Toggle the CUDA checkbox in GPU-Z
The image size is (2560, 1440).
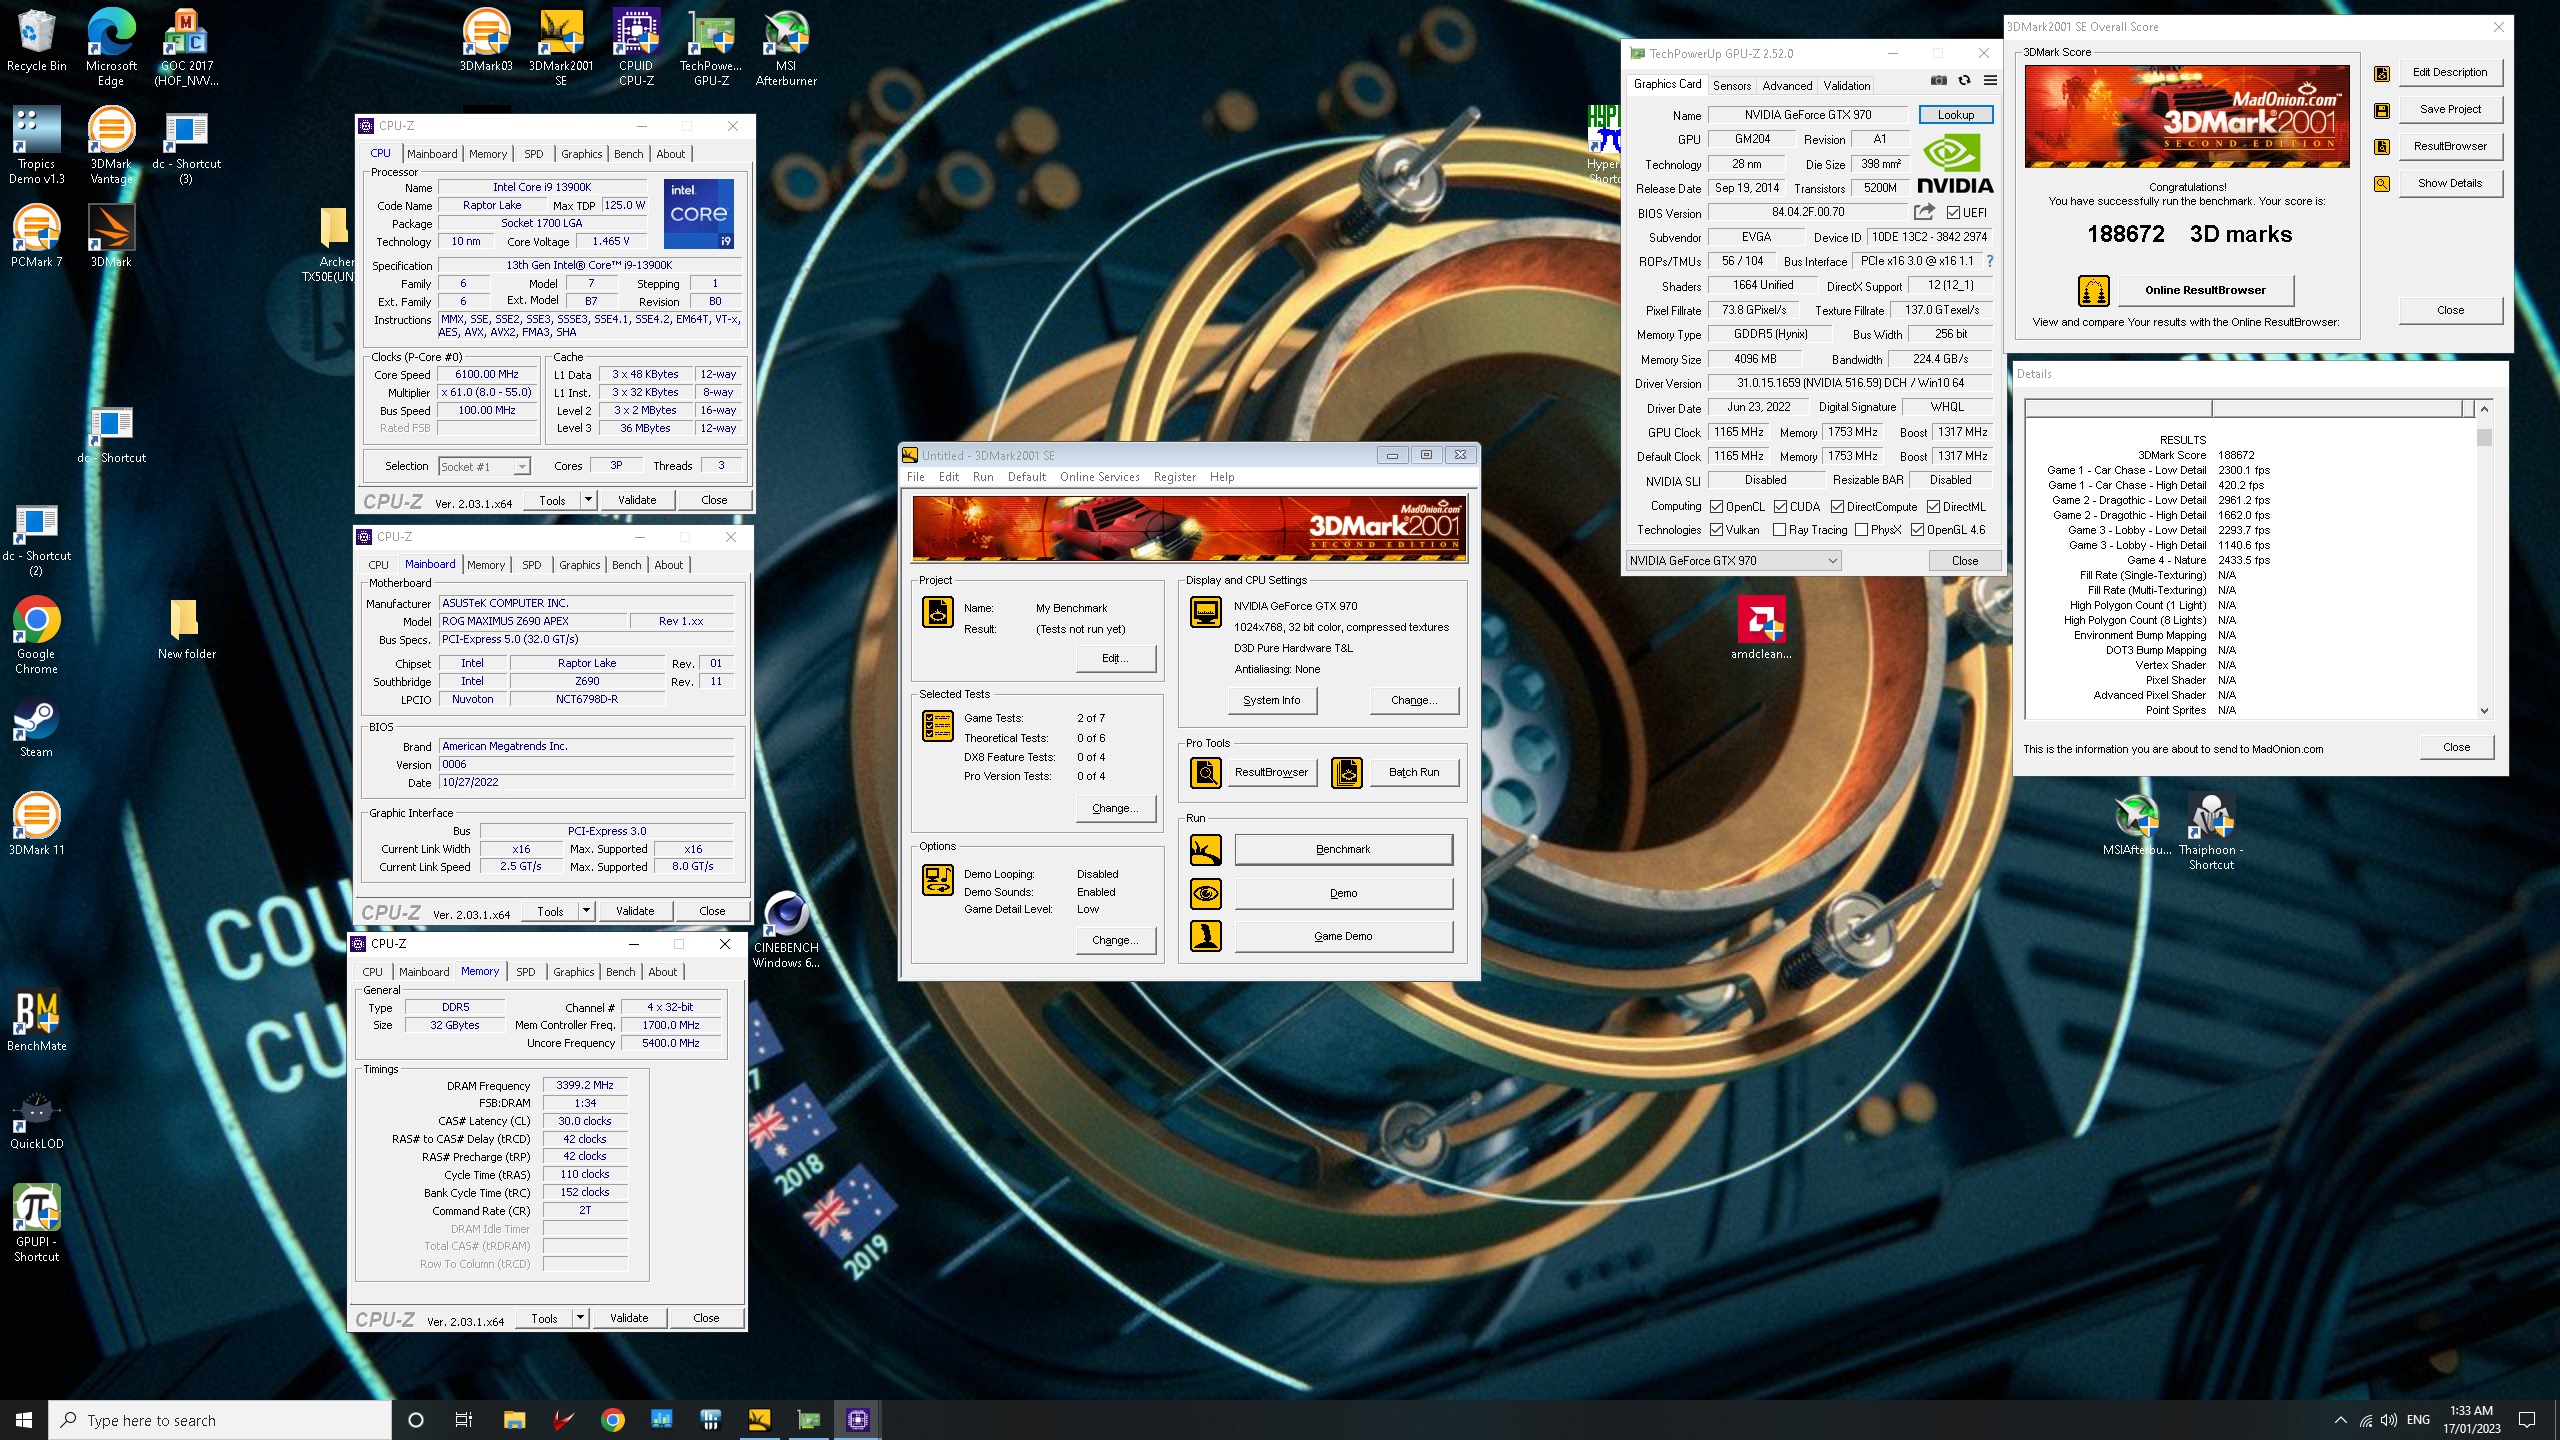tap(1781, 507)
